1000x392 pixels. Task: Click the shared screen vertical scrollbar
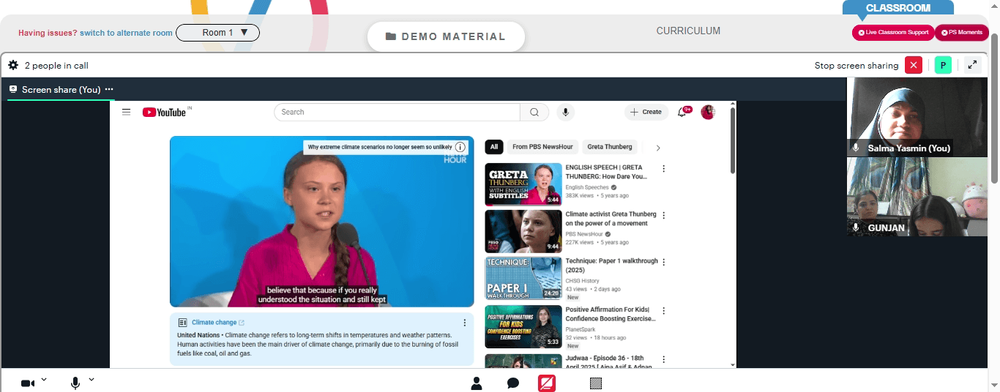732,140
